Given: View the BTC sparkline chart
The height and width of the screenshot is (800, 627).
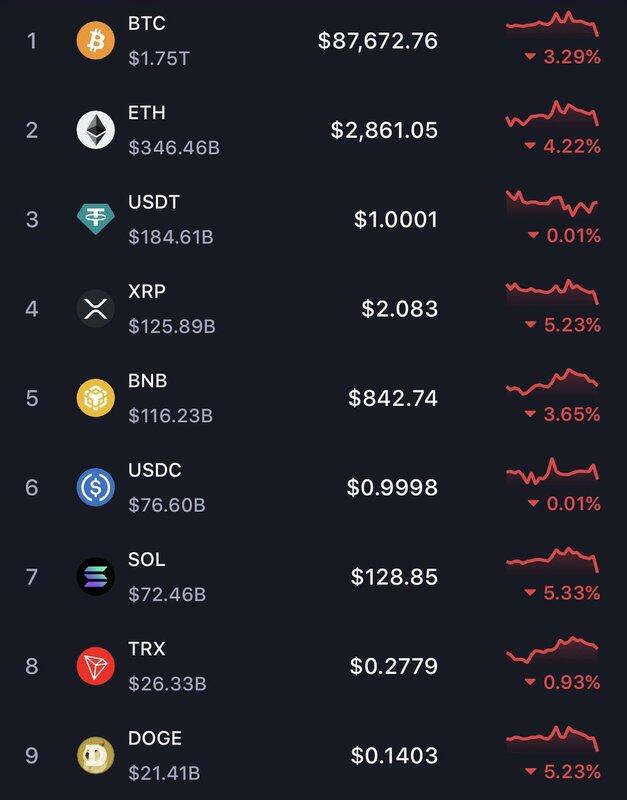Looking at the screenshot, I should (x=552, y=24).
